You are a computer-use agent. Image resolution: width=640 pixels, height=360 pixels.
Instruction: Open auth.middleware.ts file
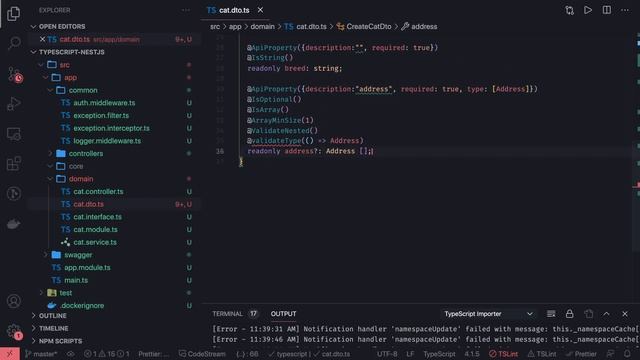pos(104,103)
